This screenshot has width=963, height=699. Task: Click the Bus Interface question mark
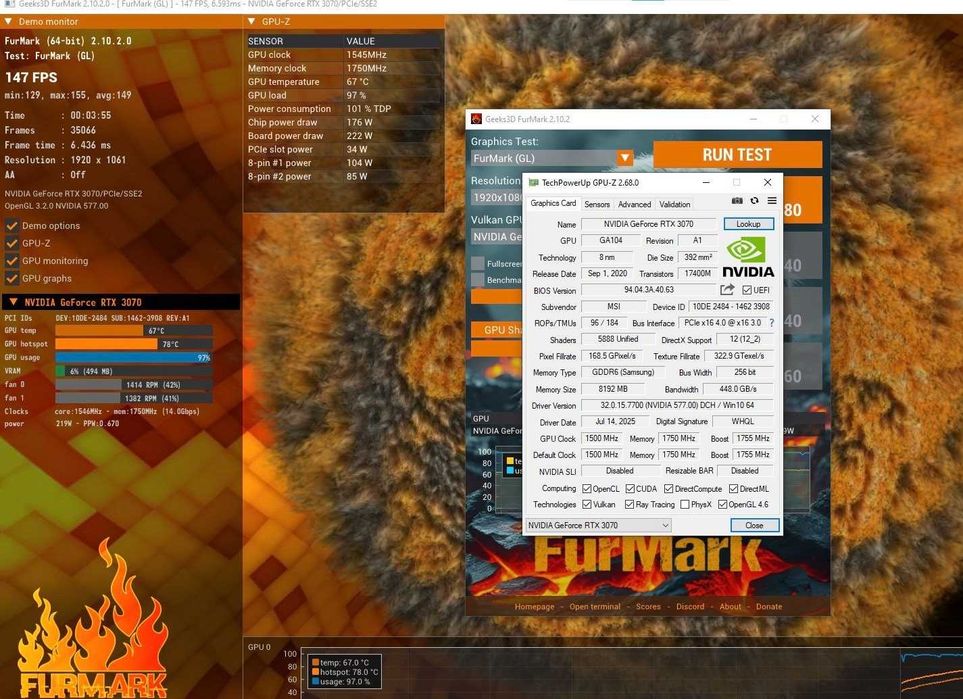pos(771,323)
